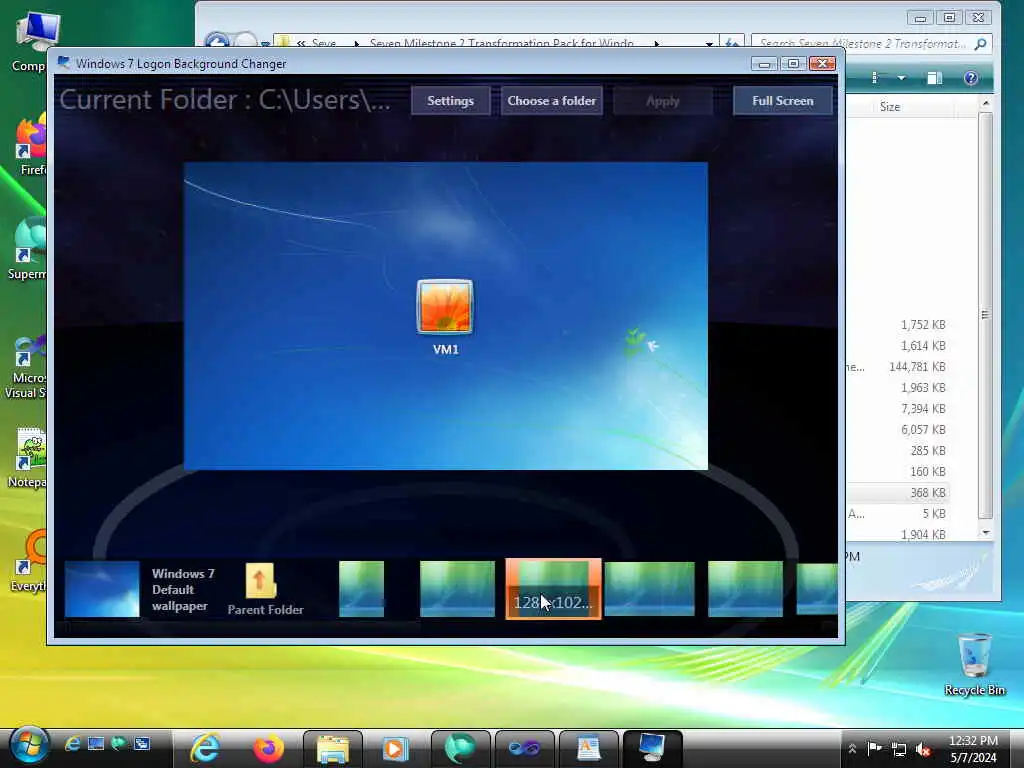Click the Action Center flag tray icon
This screenshot has width=1024, height=768.
[x=874, y=748]
